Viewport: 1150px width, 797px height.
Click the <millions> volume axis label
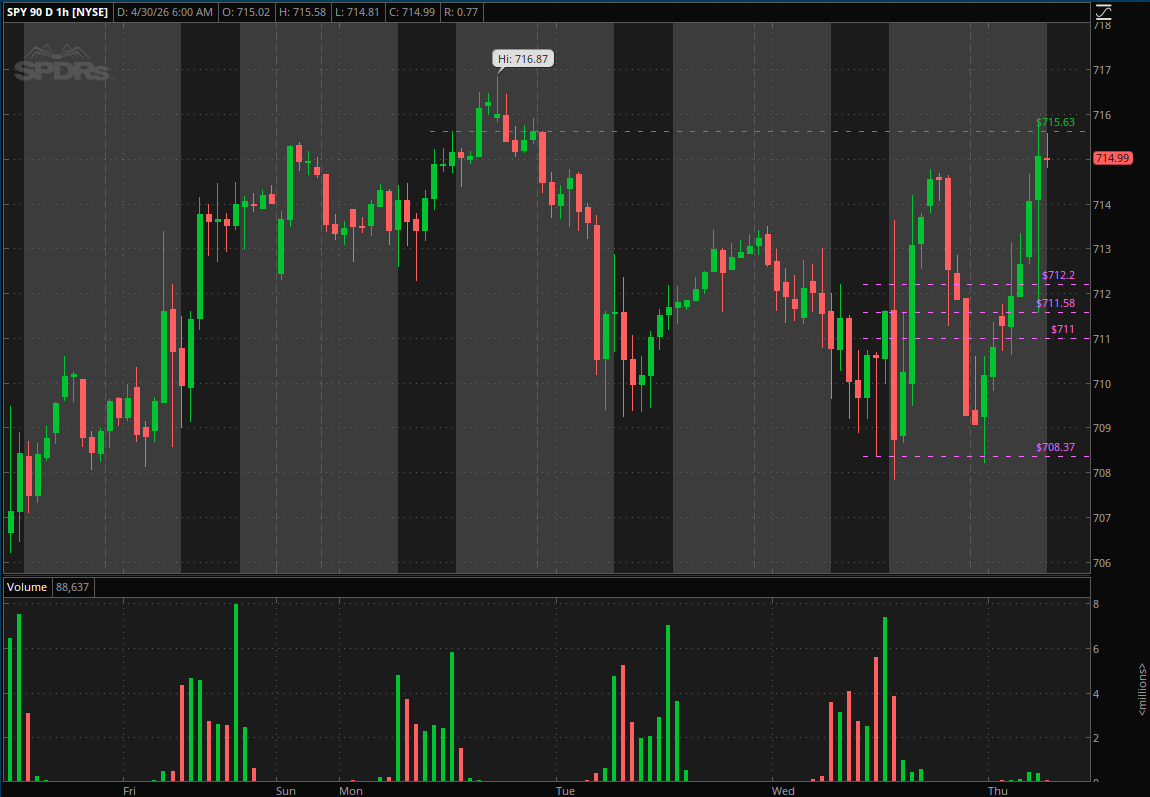[x=1142, y=690]
